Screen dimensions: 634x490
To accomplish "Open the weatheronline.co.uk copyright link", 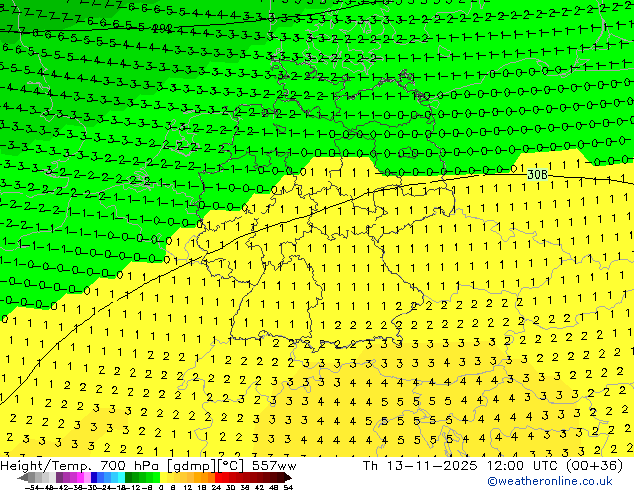I will click(x=550, y=481).
